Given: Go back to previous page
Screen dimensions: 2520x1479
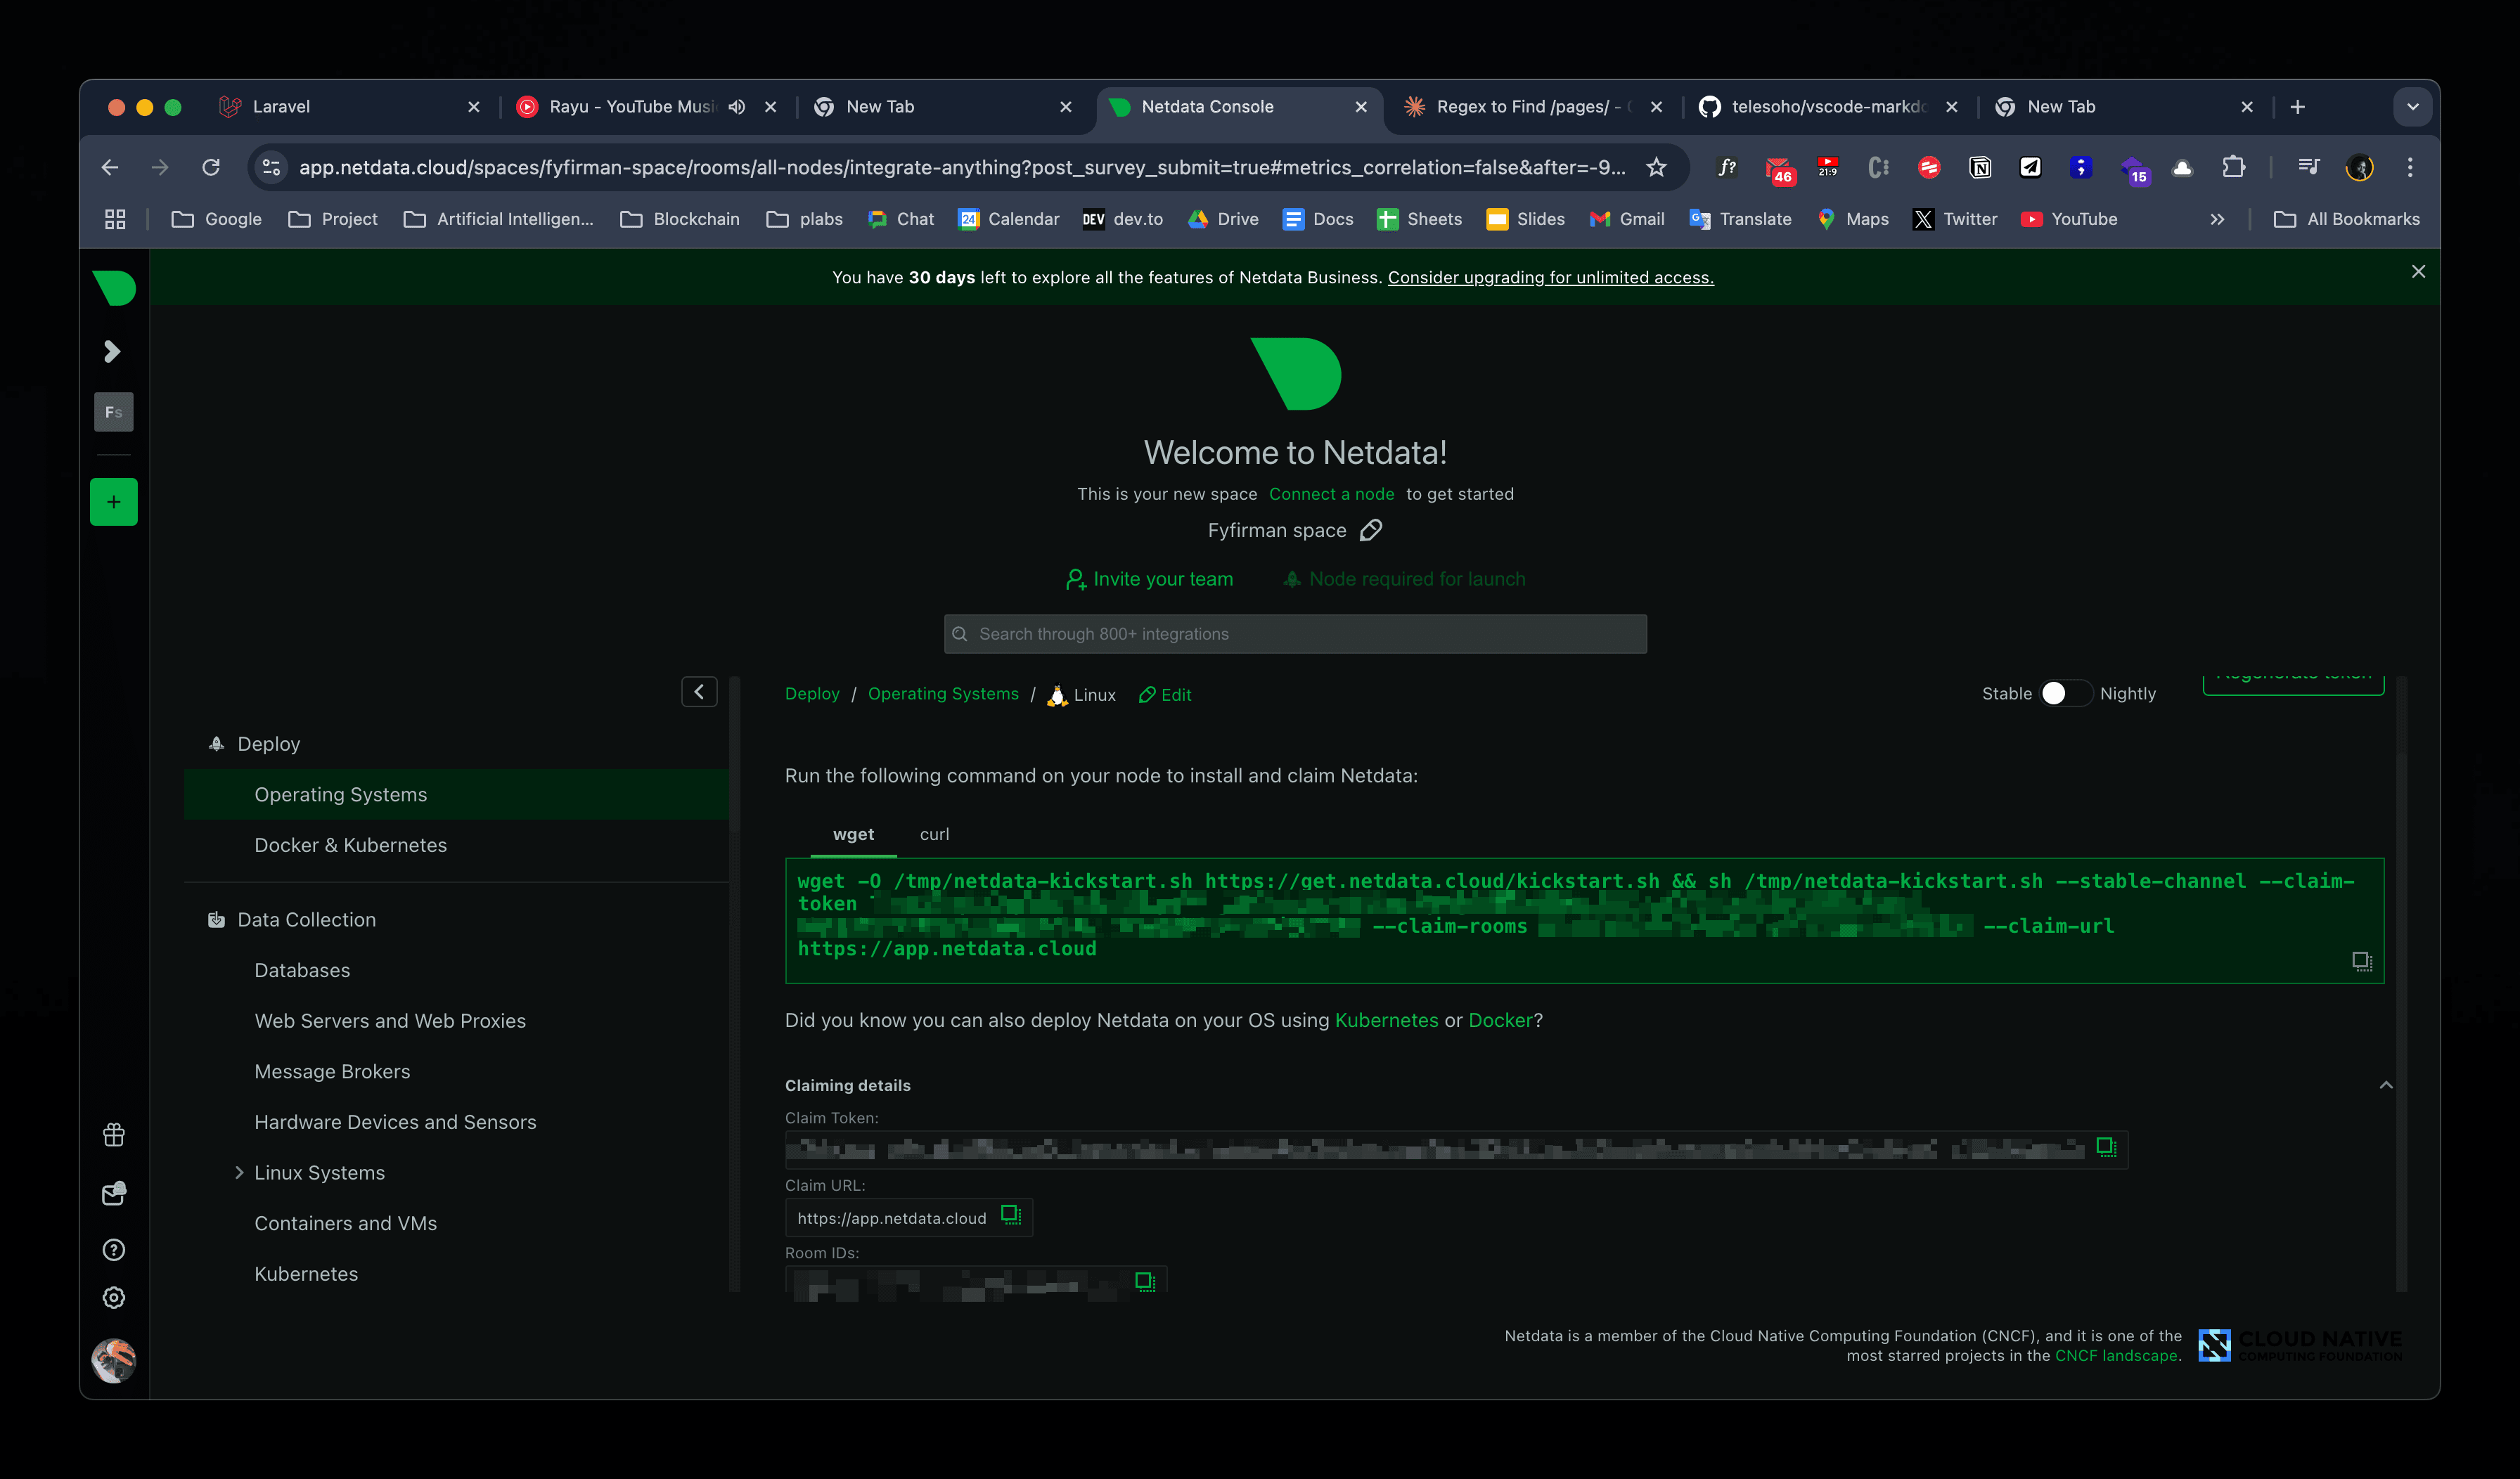Looking at the screenshot, I should [110, 167].
